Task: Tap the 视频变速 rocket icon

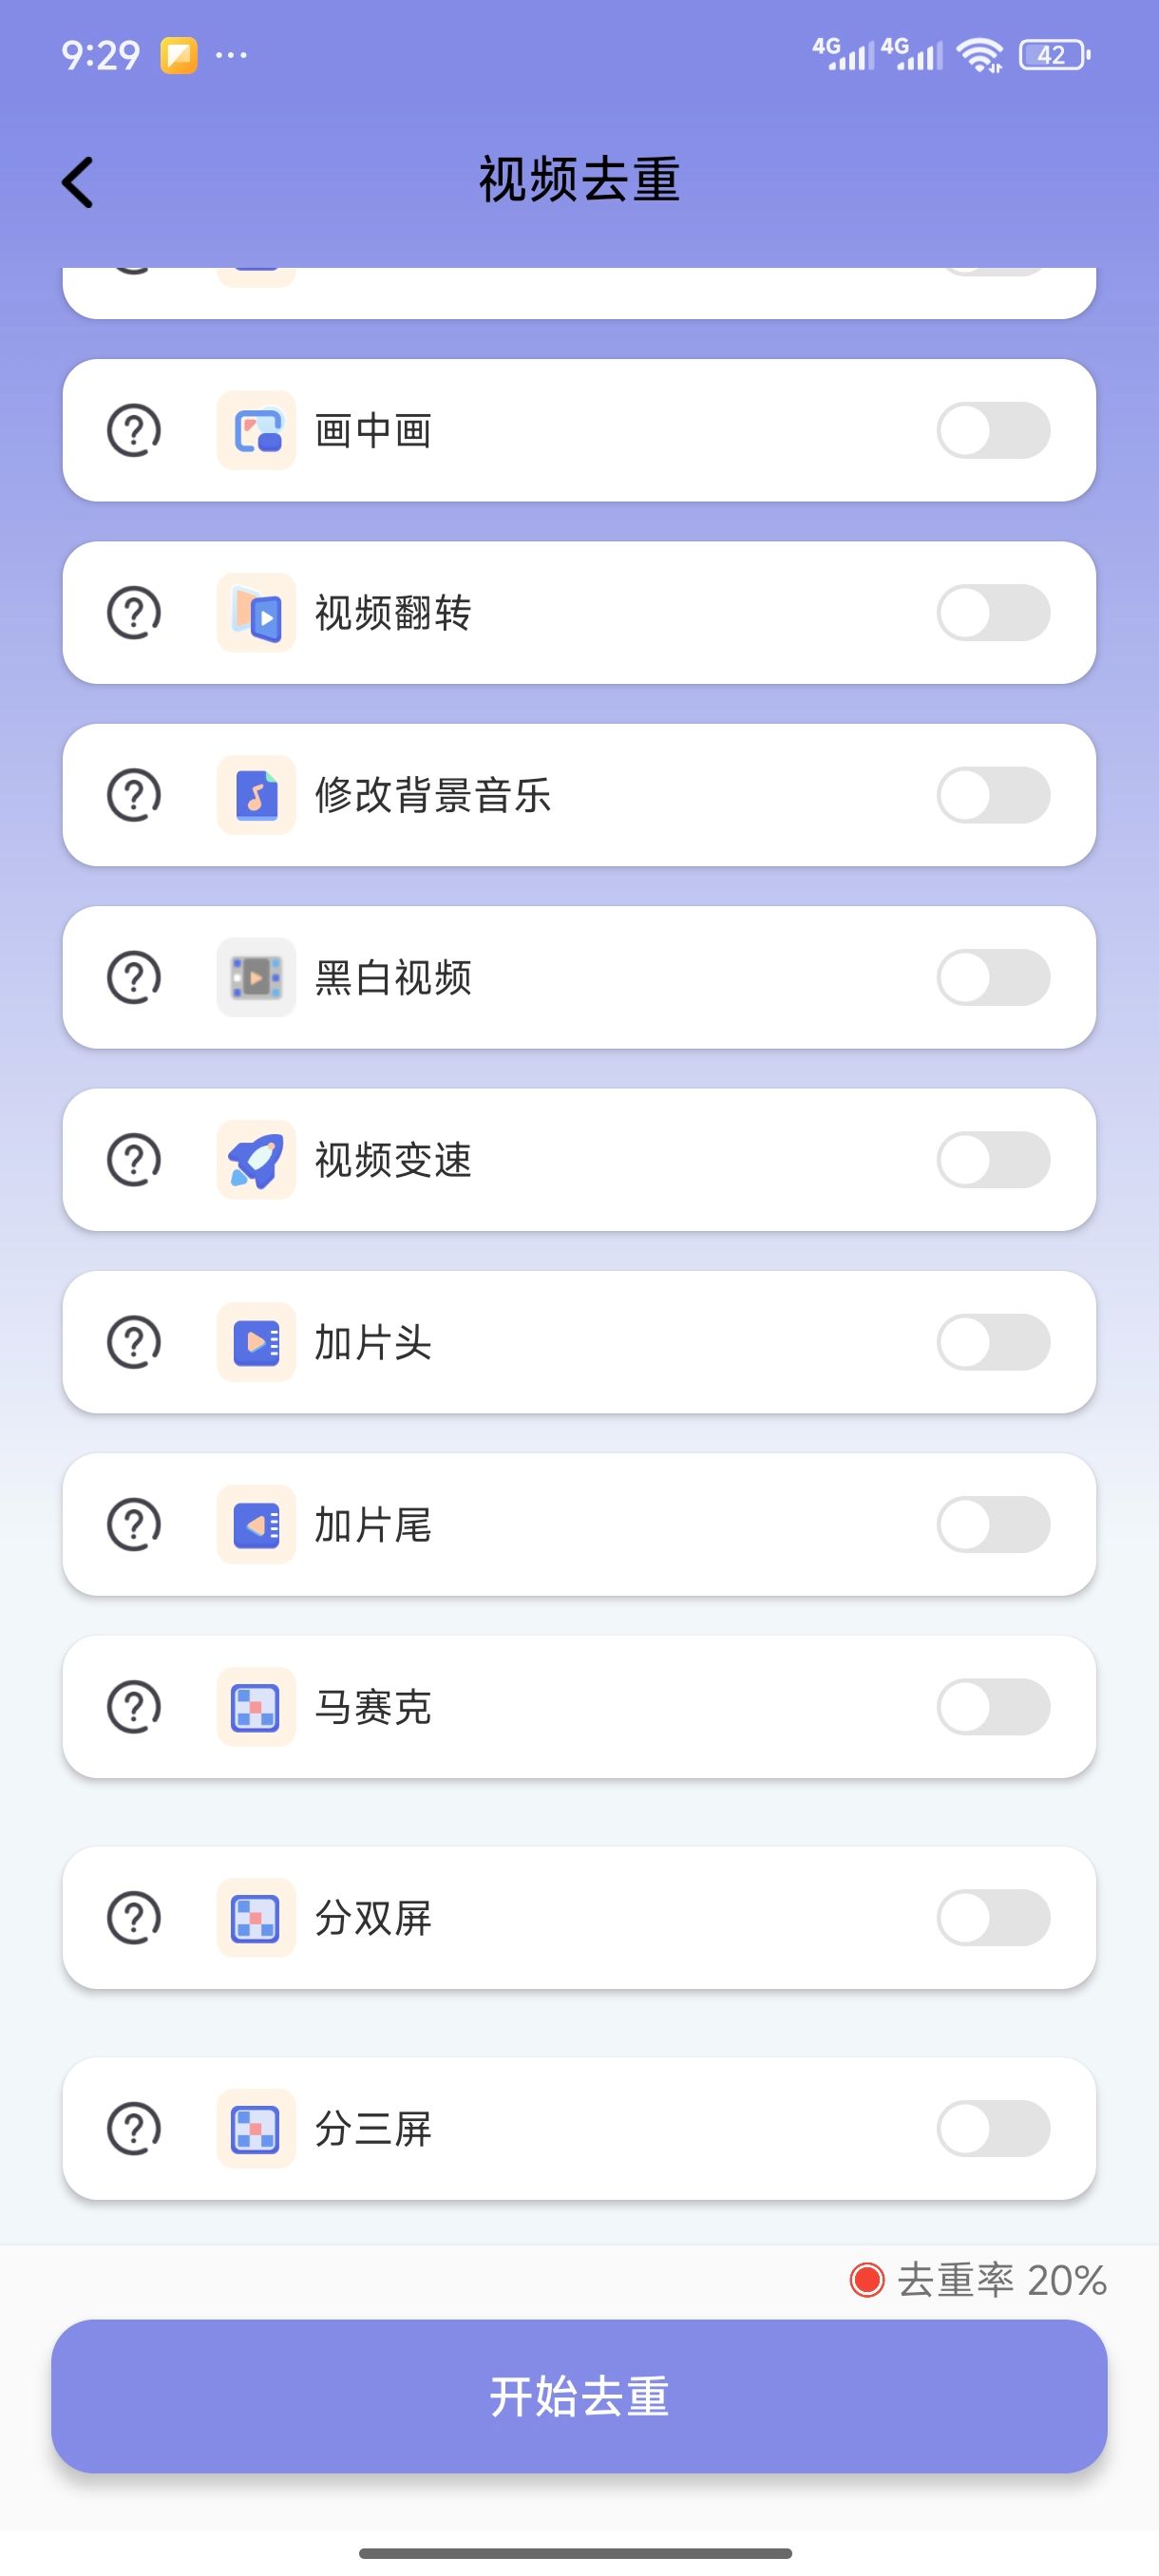Action: [x=256, y=1160]
